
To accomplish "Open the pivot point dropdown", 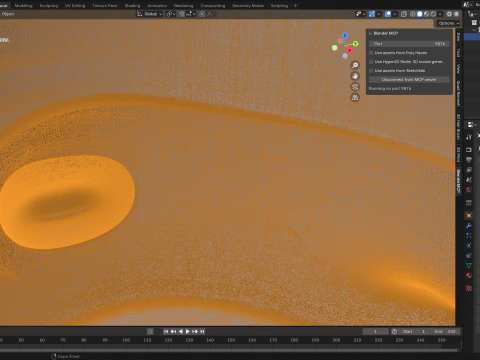I will point(171,14).
